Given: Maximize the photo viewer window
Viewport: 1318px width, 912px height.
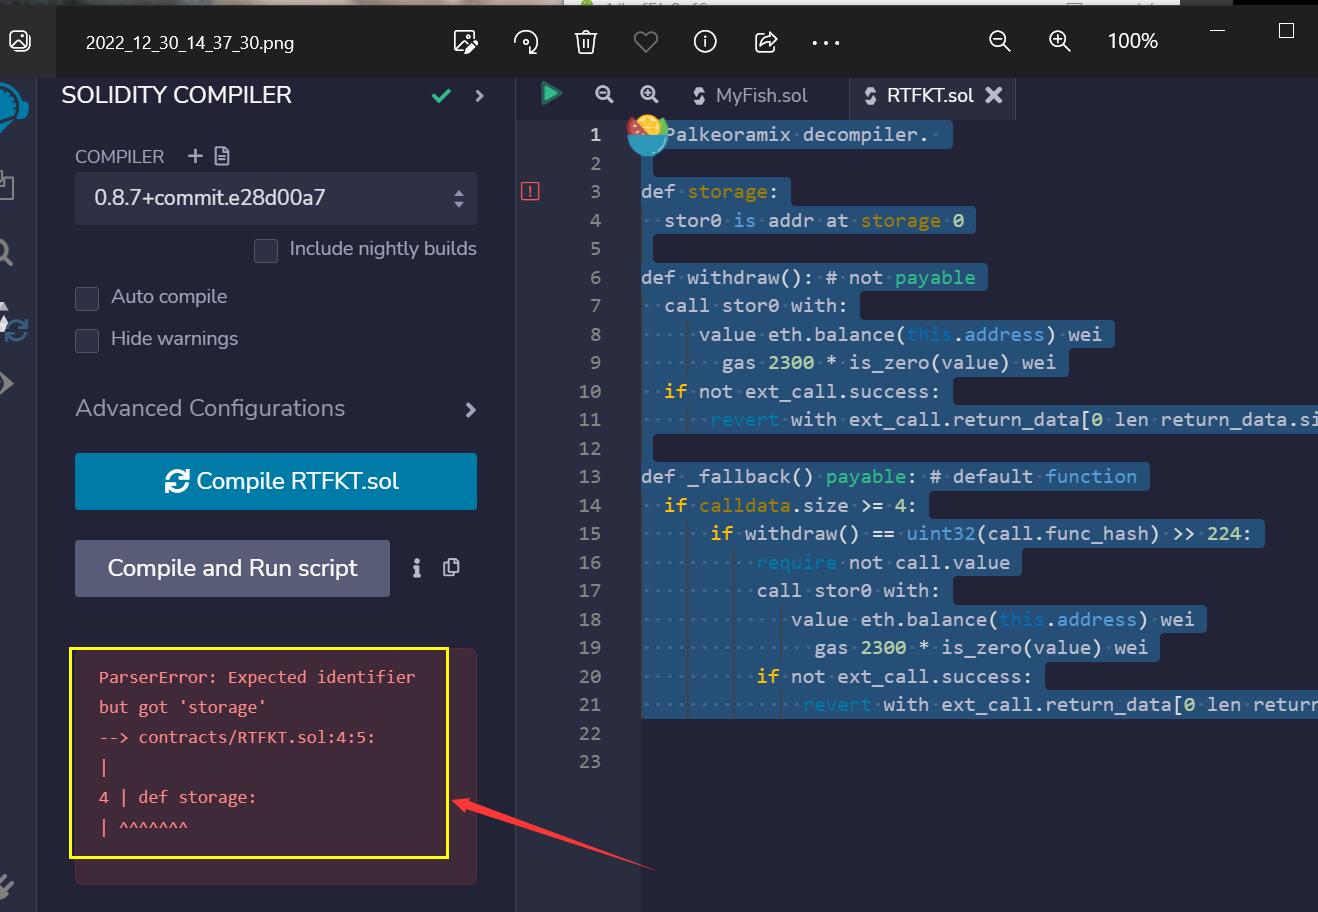Looking at the screenshot, I should pyautogui.click(x=1287, y=31).
